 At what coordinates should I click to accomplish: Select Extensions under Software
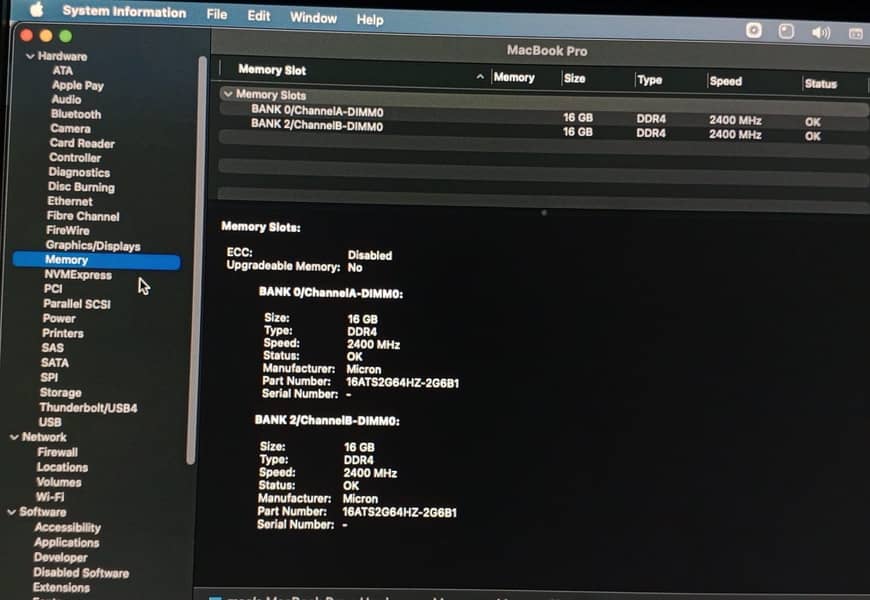click(x=61, y=587)
